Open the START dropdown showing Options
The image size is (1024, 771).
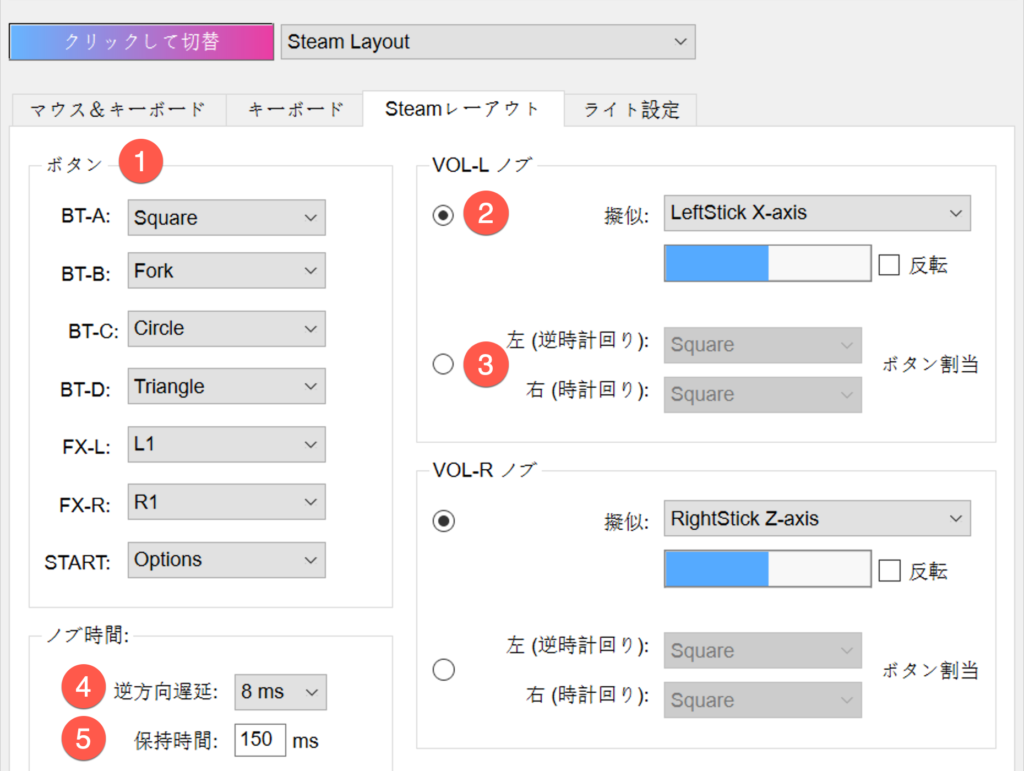pos(227,559)
